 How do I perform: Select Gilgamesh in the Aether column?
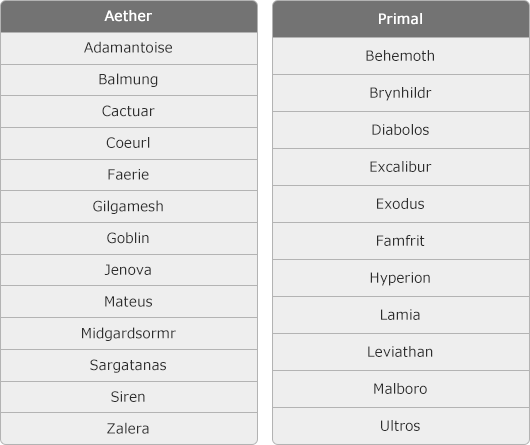coord(129,206)
